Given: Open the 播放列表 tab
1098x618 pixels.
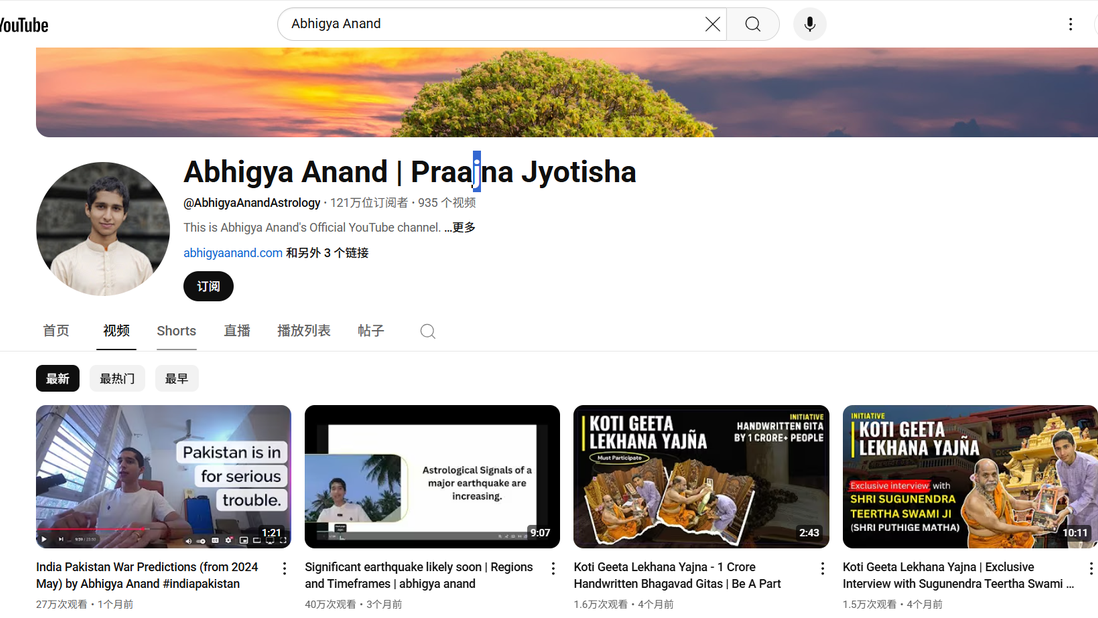Looking at the screenshot, I should coord(303,331).
